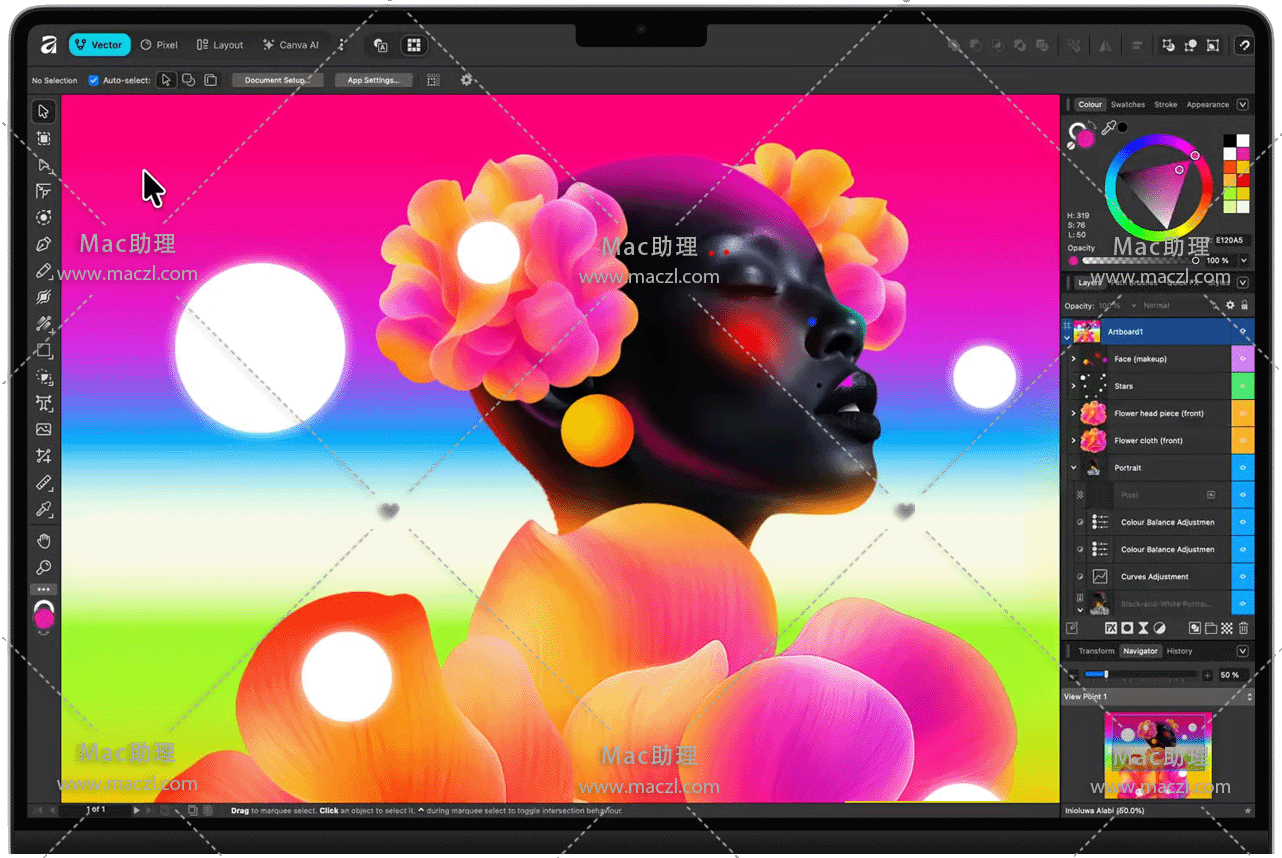1282x858 pixels.
Task: Open layer effects with the FX icon
Action: coord(1110,629)
